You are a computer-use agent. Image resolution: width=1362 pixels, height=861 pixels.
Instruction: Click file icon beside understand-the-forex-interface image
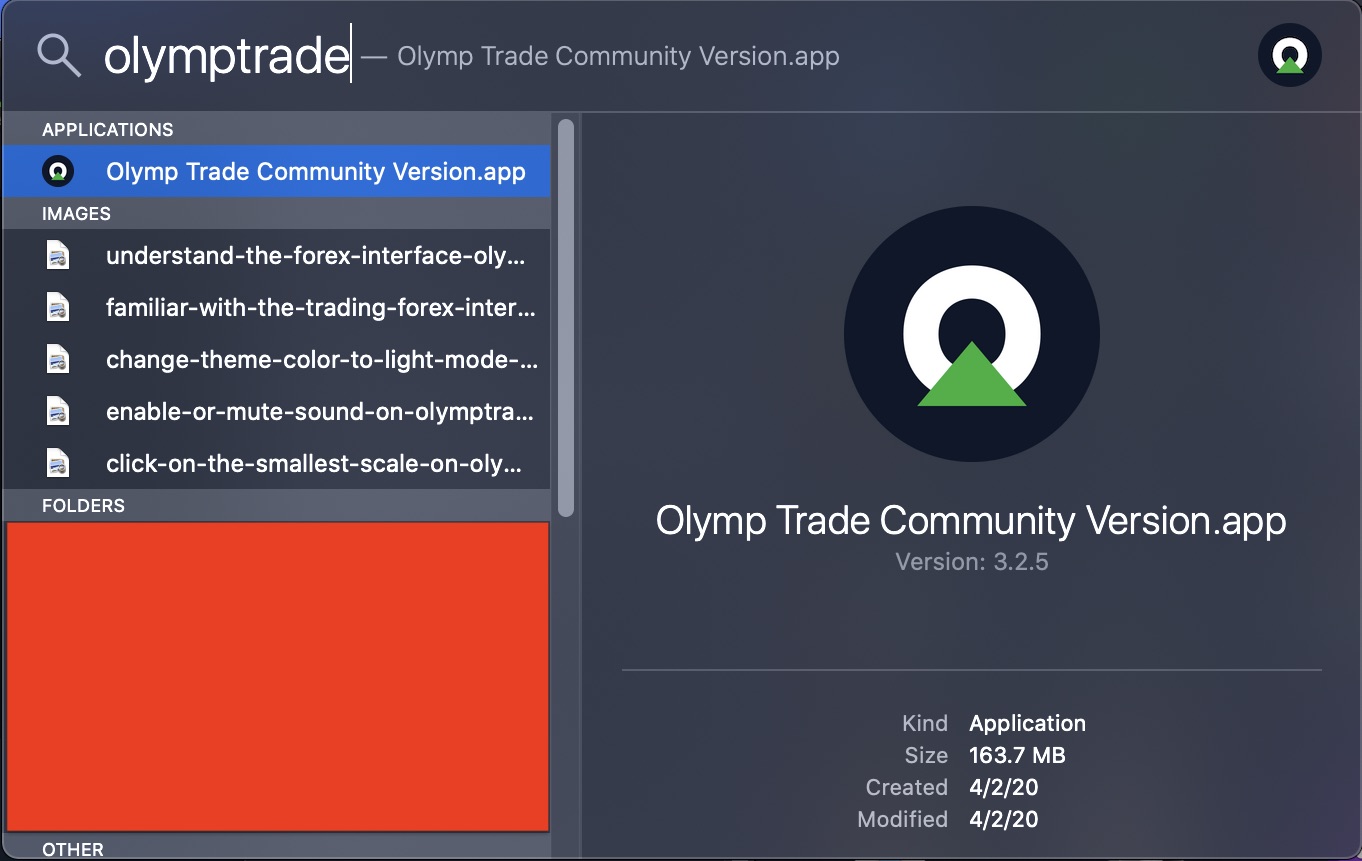click(58, 256)
